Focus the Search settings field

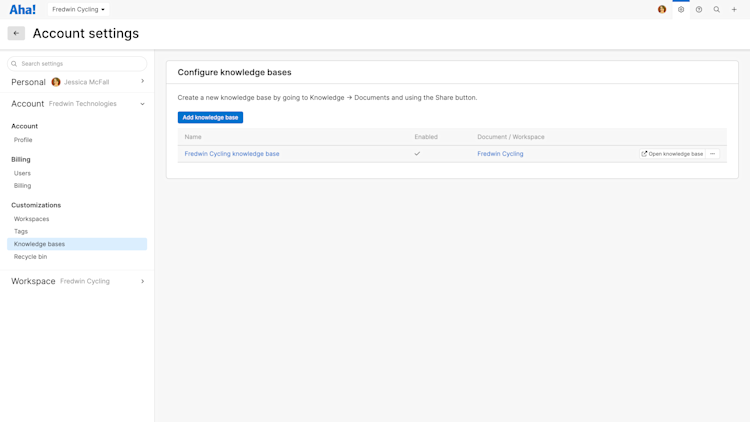pyautogui.click(x=77, y=64)
